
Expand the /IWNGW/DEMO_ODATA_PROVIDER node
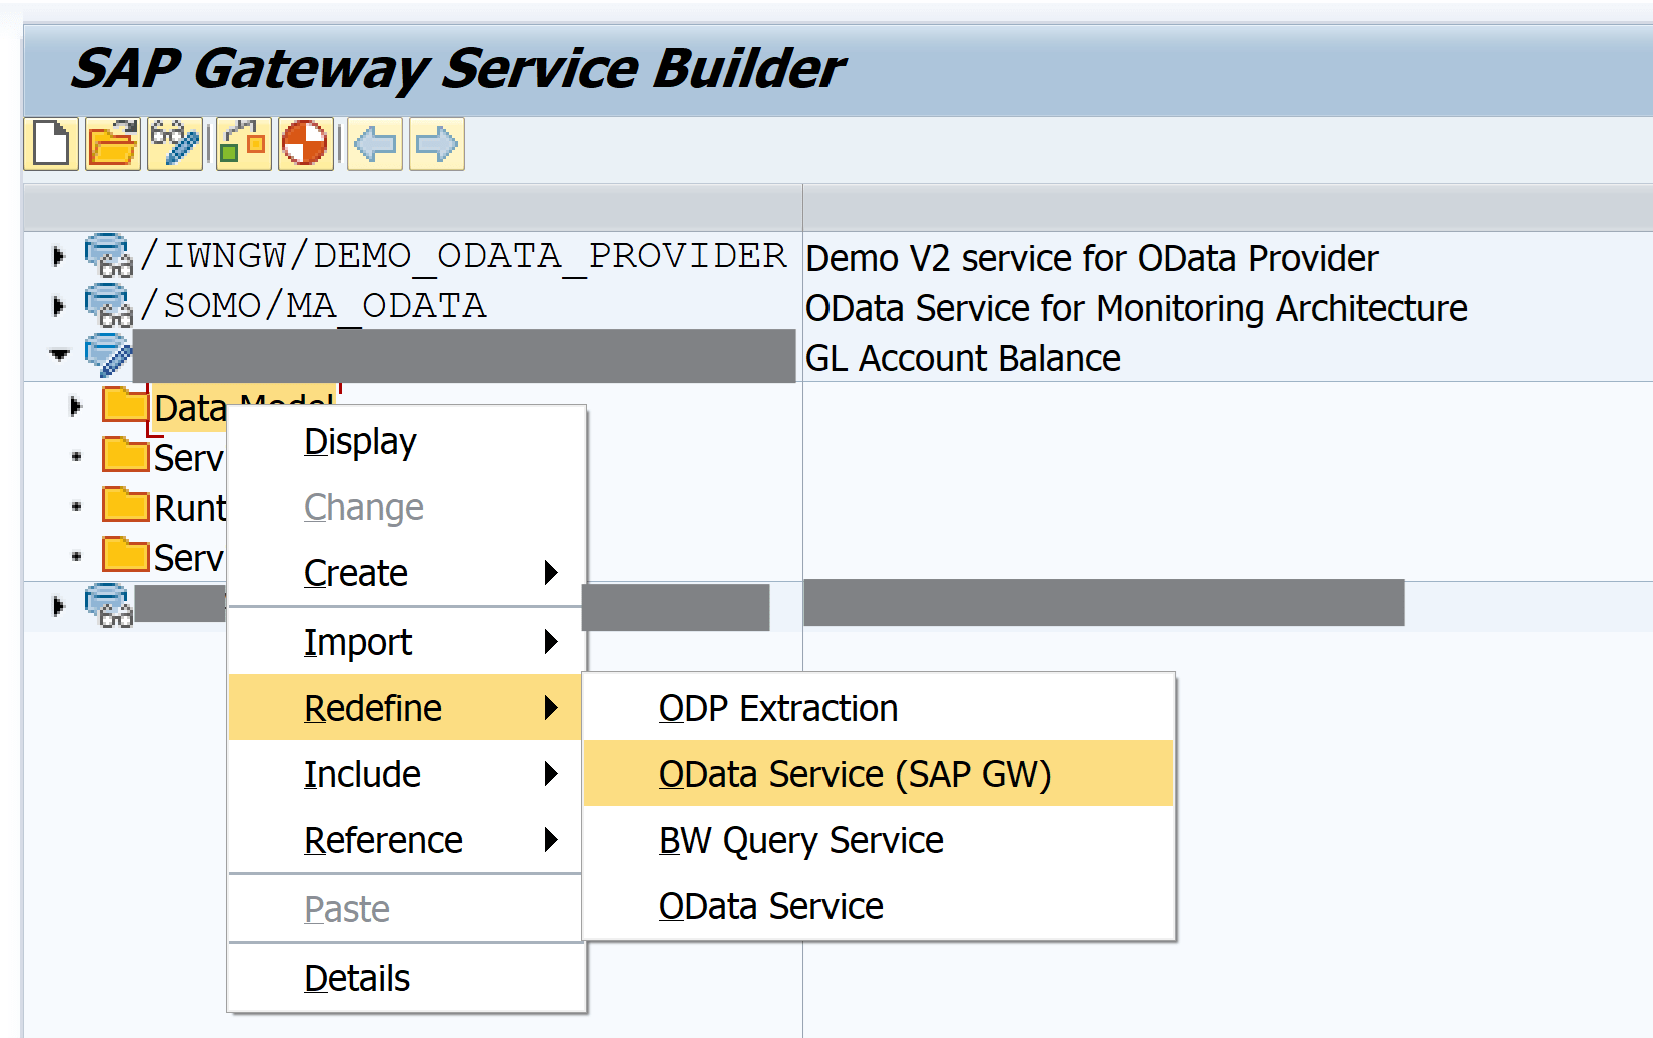(55, 255)
